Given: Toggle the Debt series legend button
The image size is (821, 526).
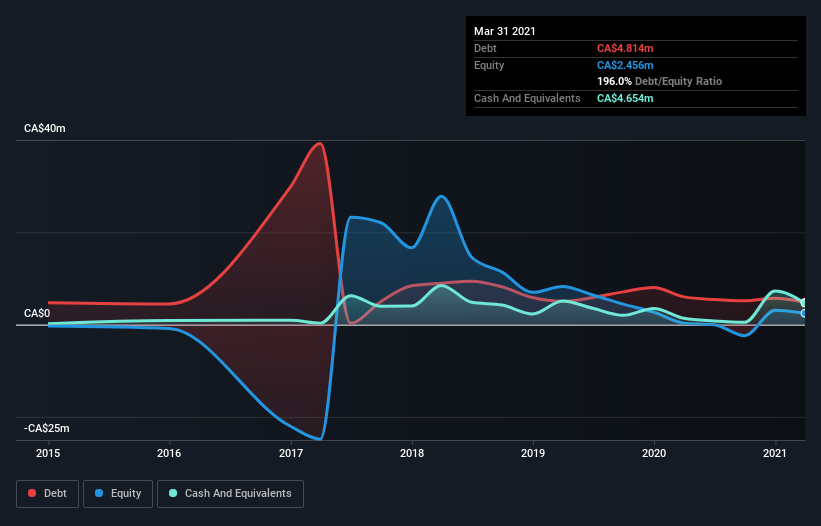Looking at the screenshot, I should pos(47,494).
